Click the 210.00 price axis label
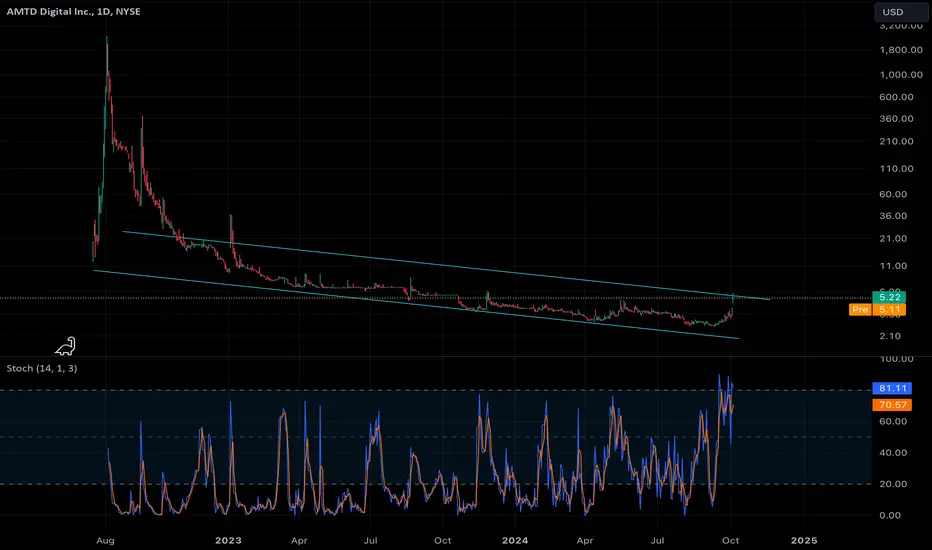 [x=896, y=142]
